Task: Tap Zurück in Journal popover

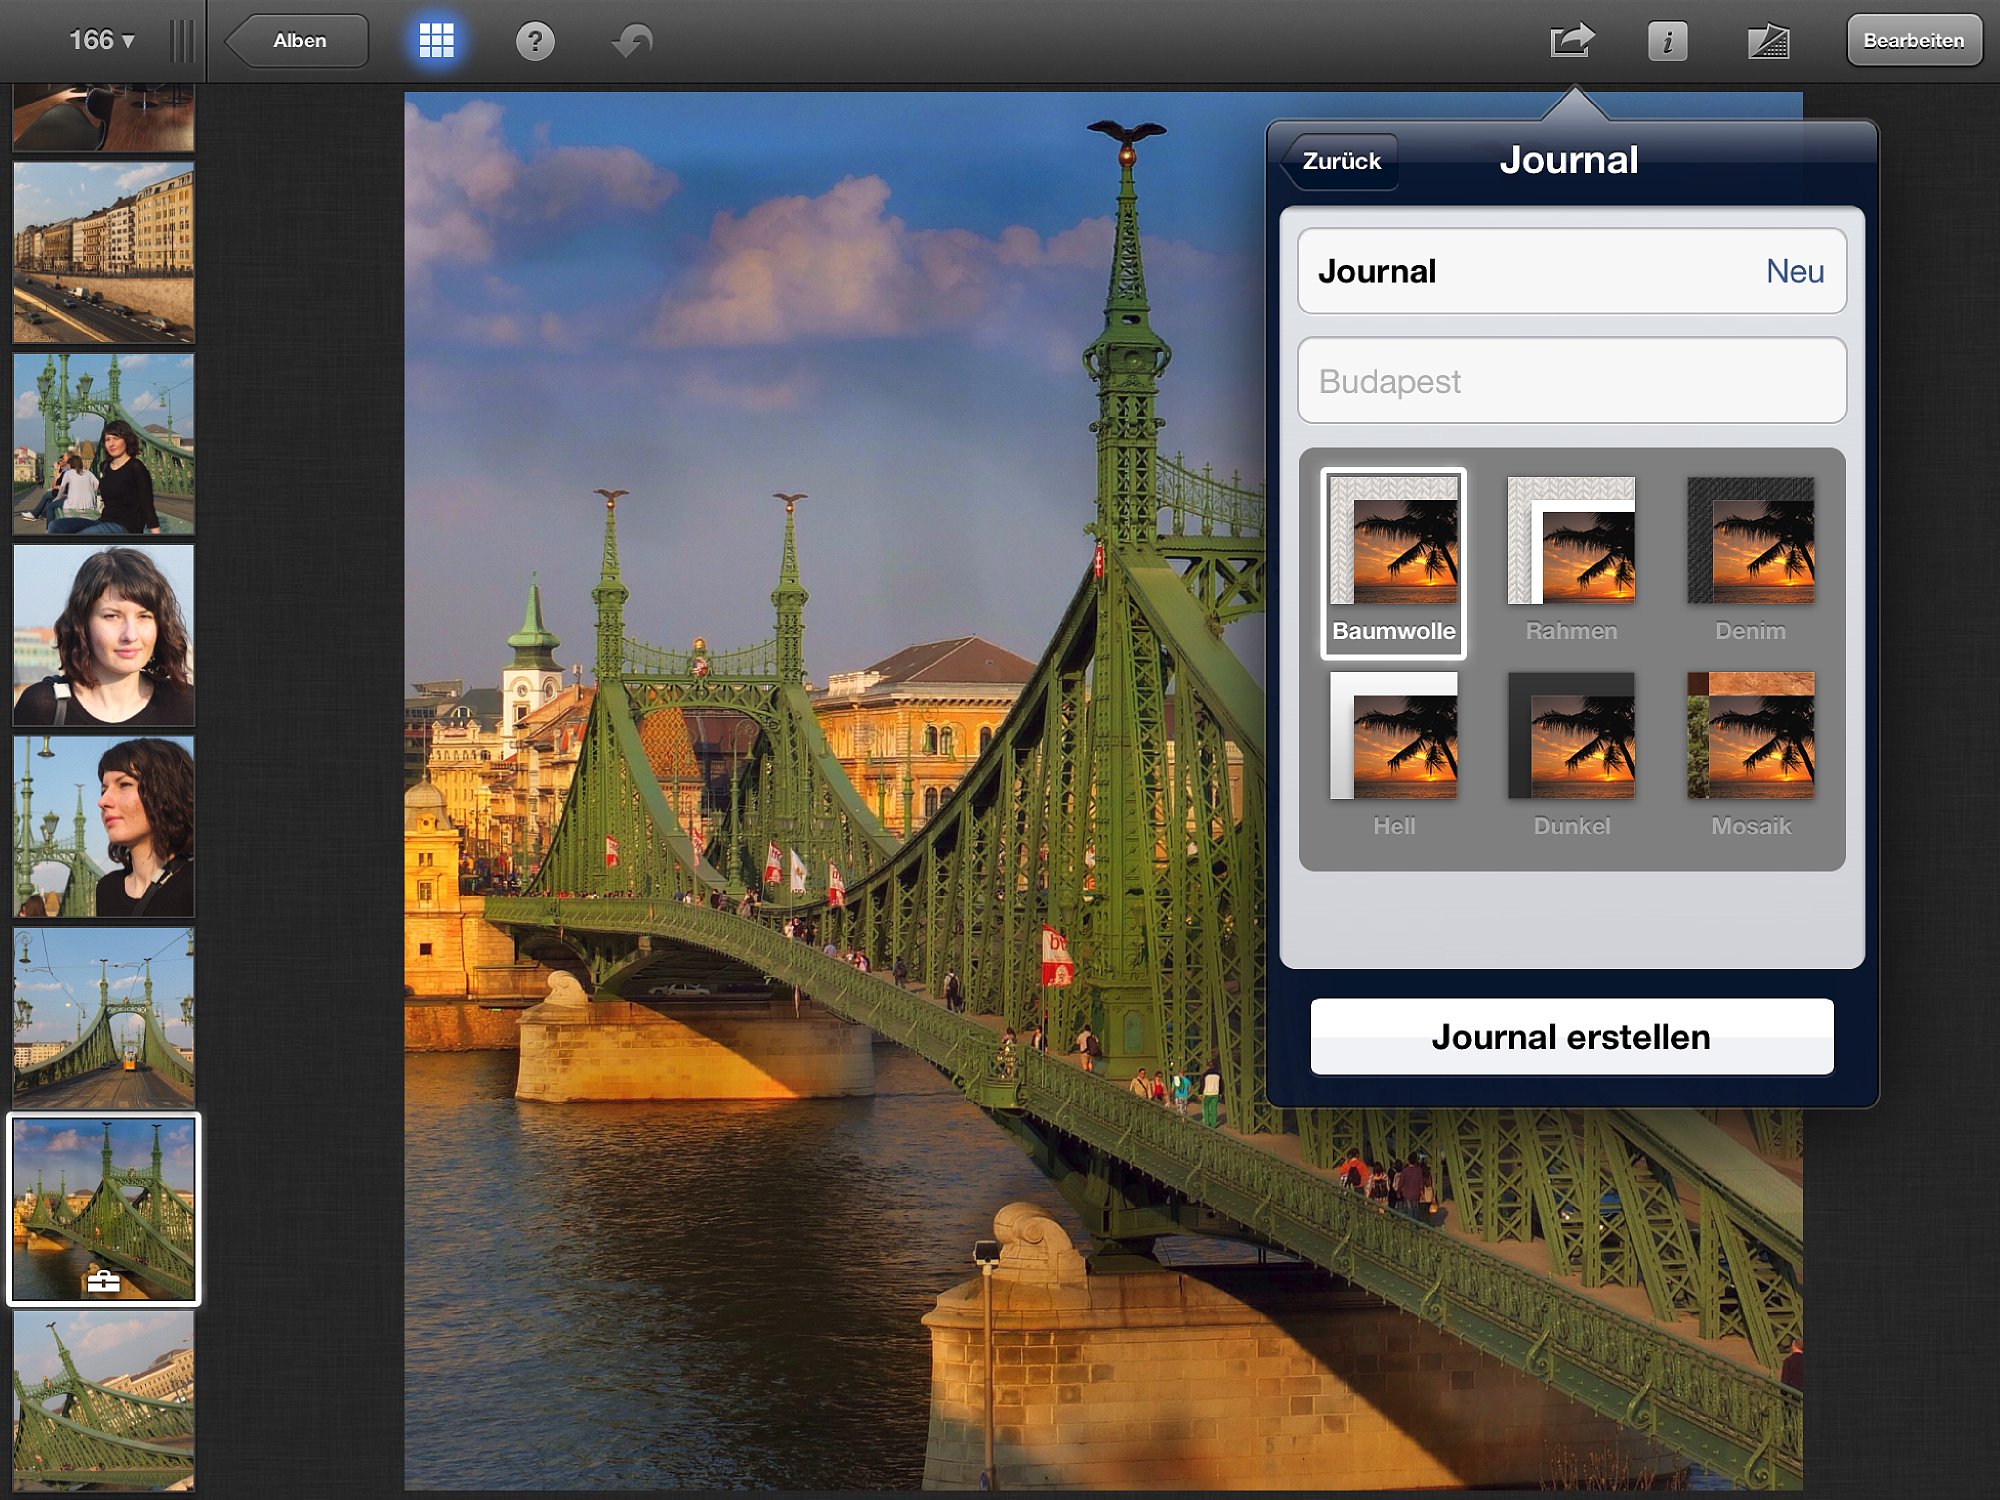Action: pos(1339,161)
